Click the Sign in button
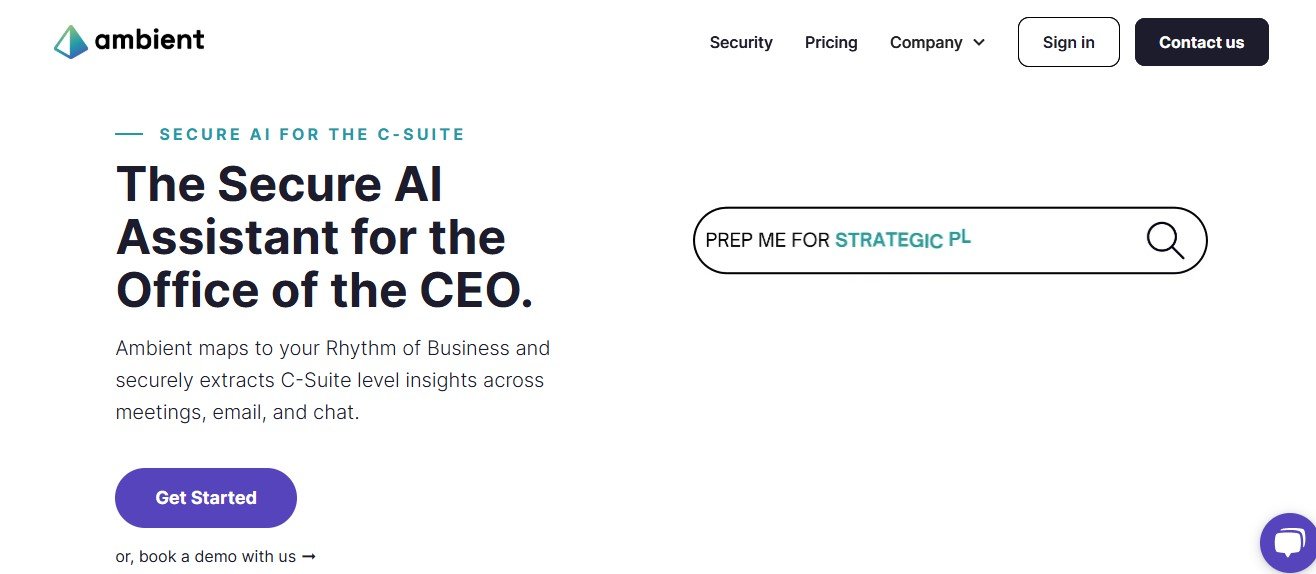This screenshot has width=1316, height=574. tap(1068, 42)
